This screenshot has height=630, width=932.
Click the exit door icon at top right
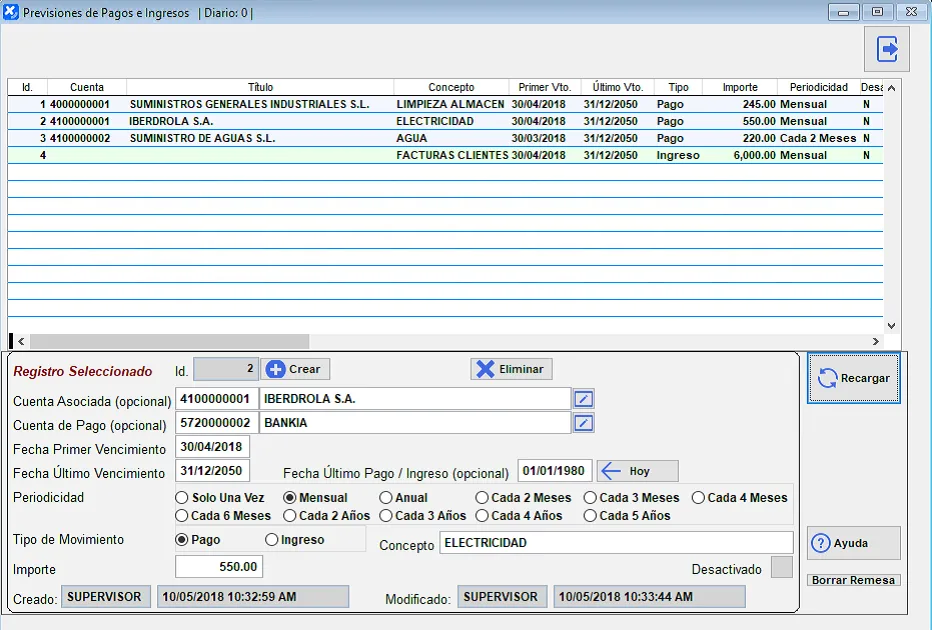tap(887, 49)
